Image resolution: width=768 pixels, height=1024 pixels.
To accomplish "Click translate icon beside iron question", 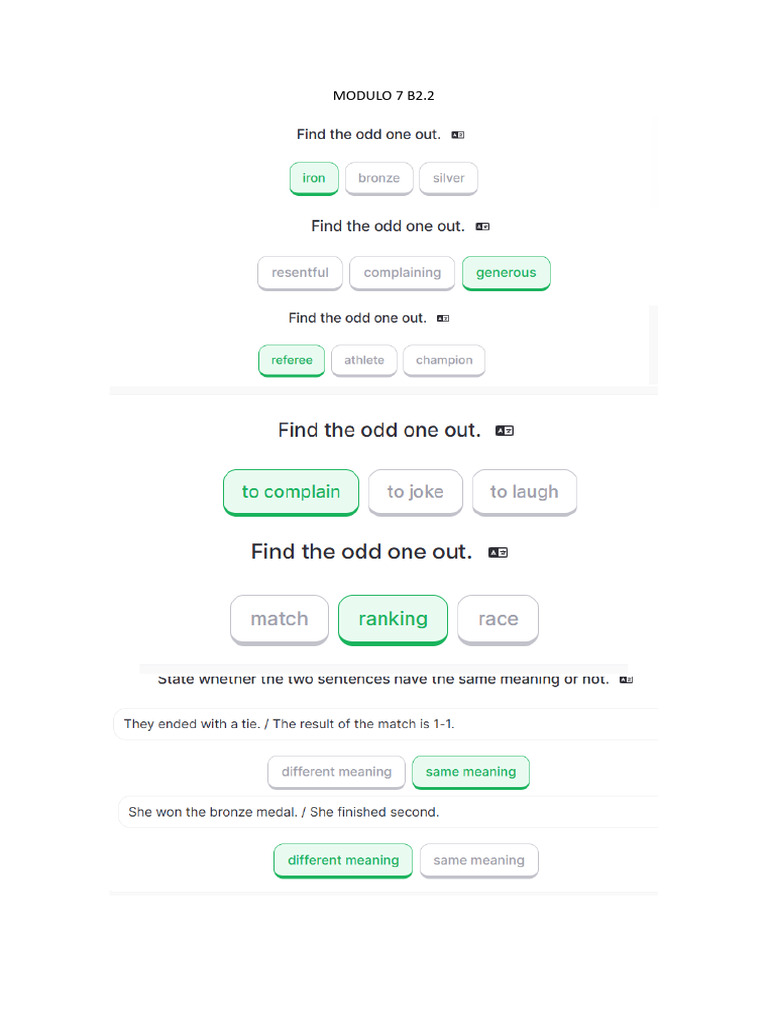I will pyautogui.click(x=458, y=135).
